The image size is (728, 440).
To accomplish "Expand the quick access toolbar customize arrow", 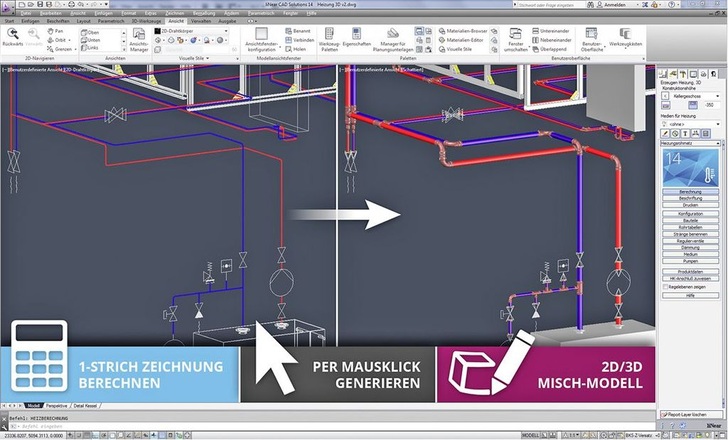I will [x=106, y=4].
